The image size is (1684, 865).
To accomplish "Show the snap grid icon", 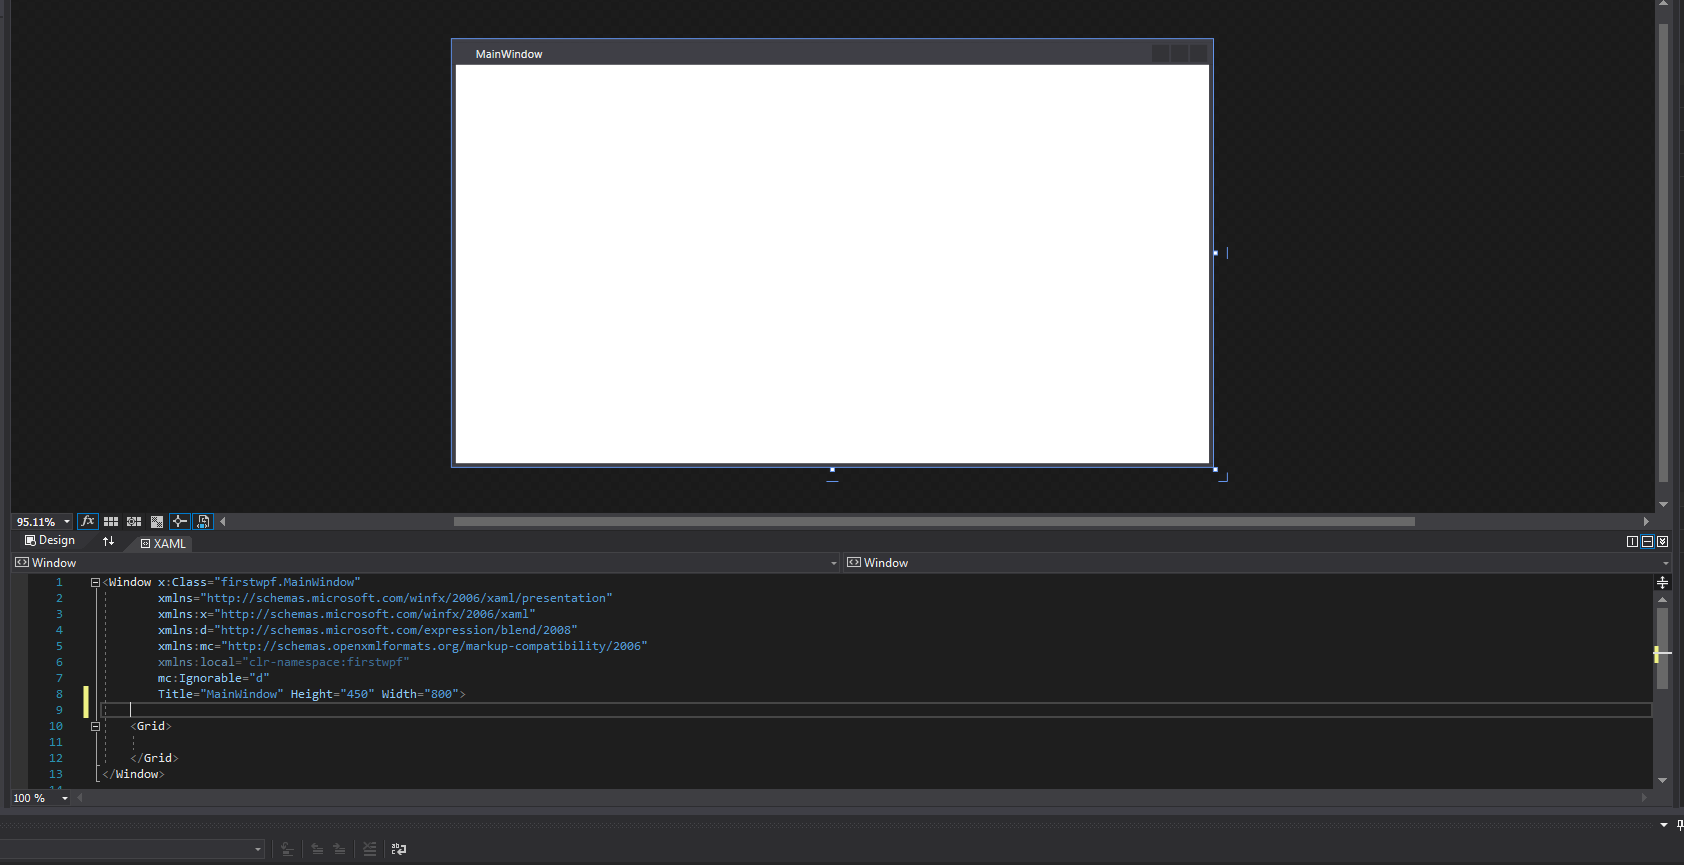I will coord(111,521).
